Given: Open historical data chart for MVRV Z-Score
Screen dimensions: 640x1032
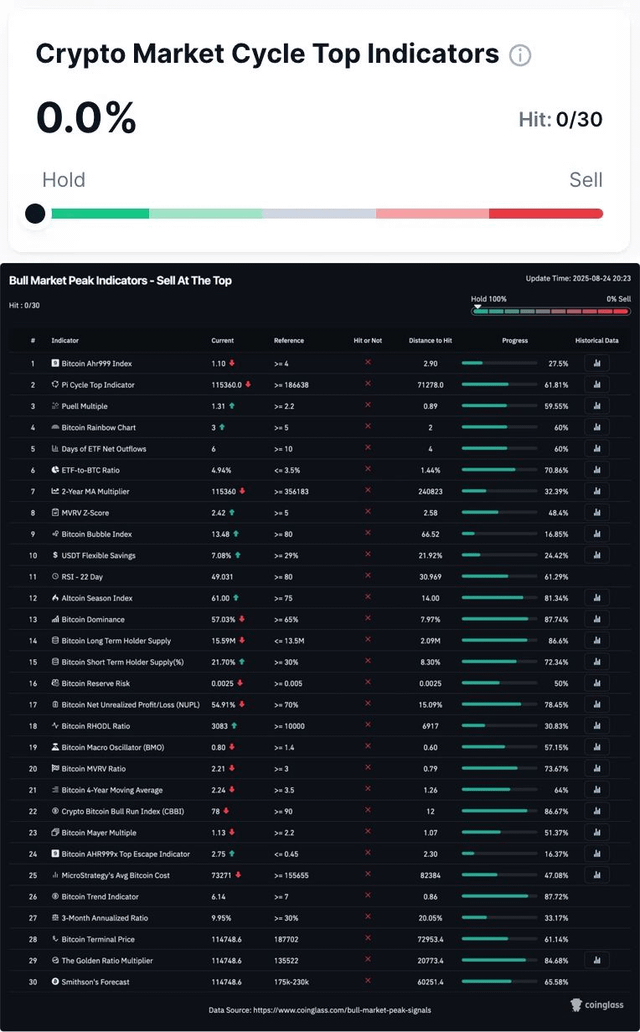Looking at the screenshot, I should pos(597,513).
